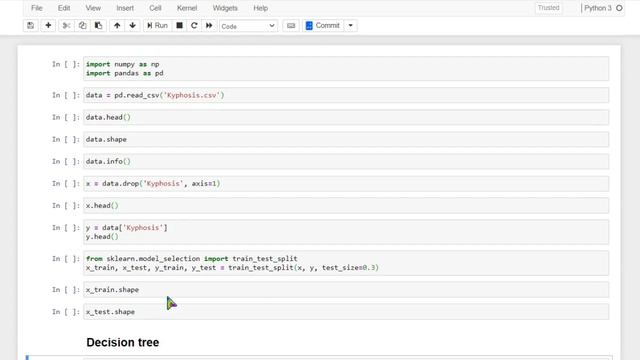Image resolution: width=640 pixels, height=360 pixels.
Task: Open the Edit menu
Action: pos(64,8)
